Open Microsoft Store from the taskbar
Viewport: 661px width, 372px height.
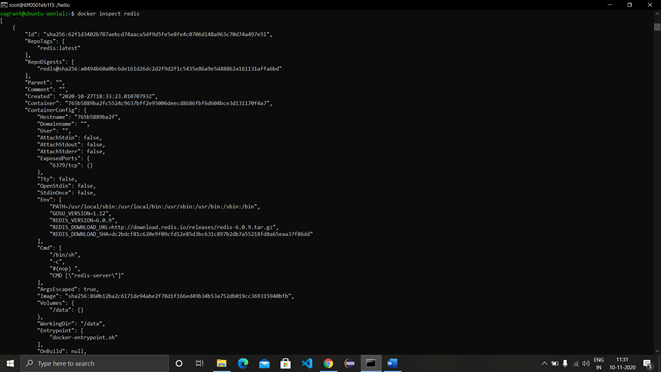coord(285,363)
